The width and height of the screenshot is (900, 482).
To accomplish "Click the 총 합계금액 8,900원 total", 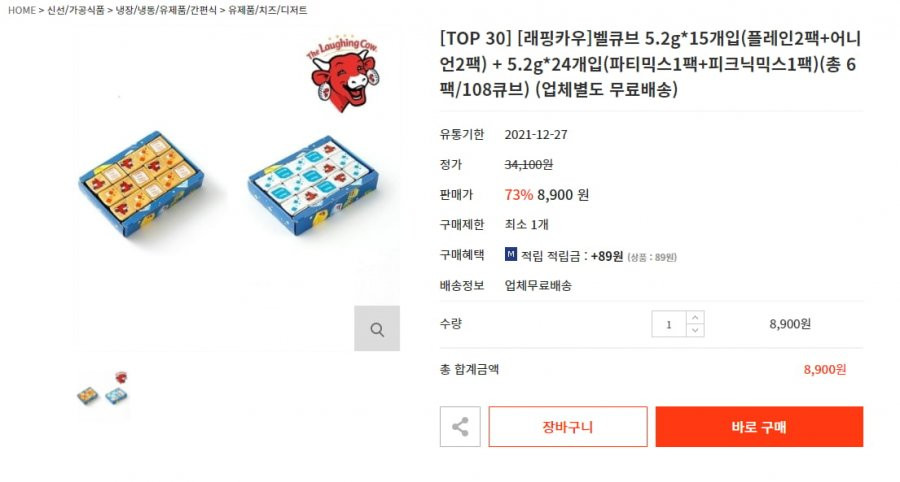I will pyautogui.click(x=825, y=369).
